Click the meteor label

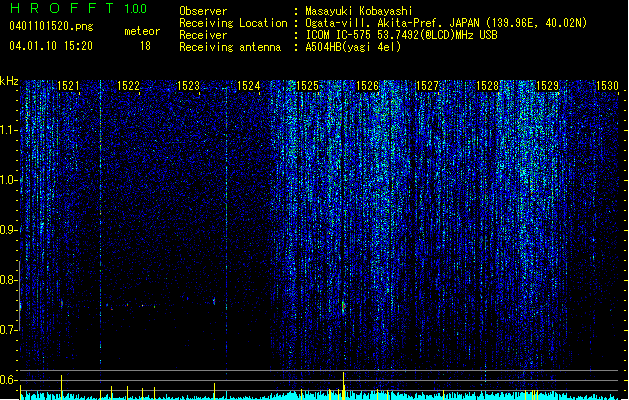(142, 31)
